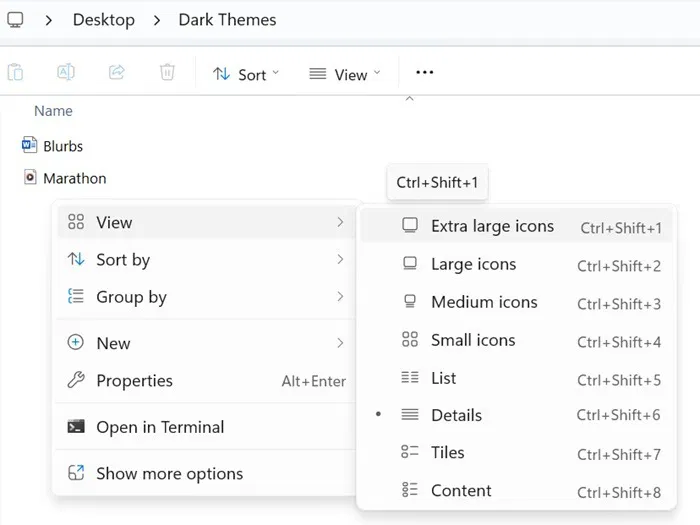The image size is (700, 525).
Task: Open the Sort dropdown in toolbar
Action: coord(246,74)
